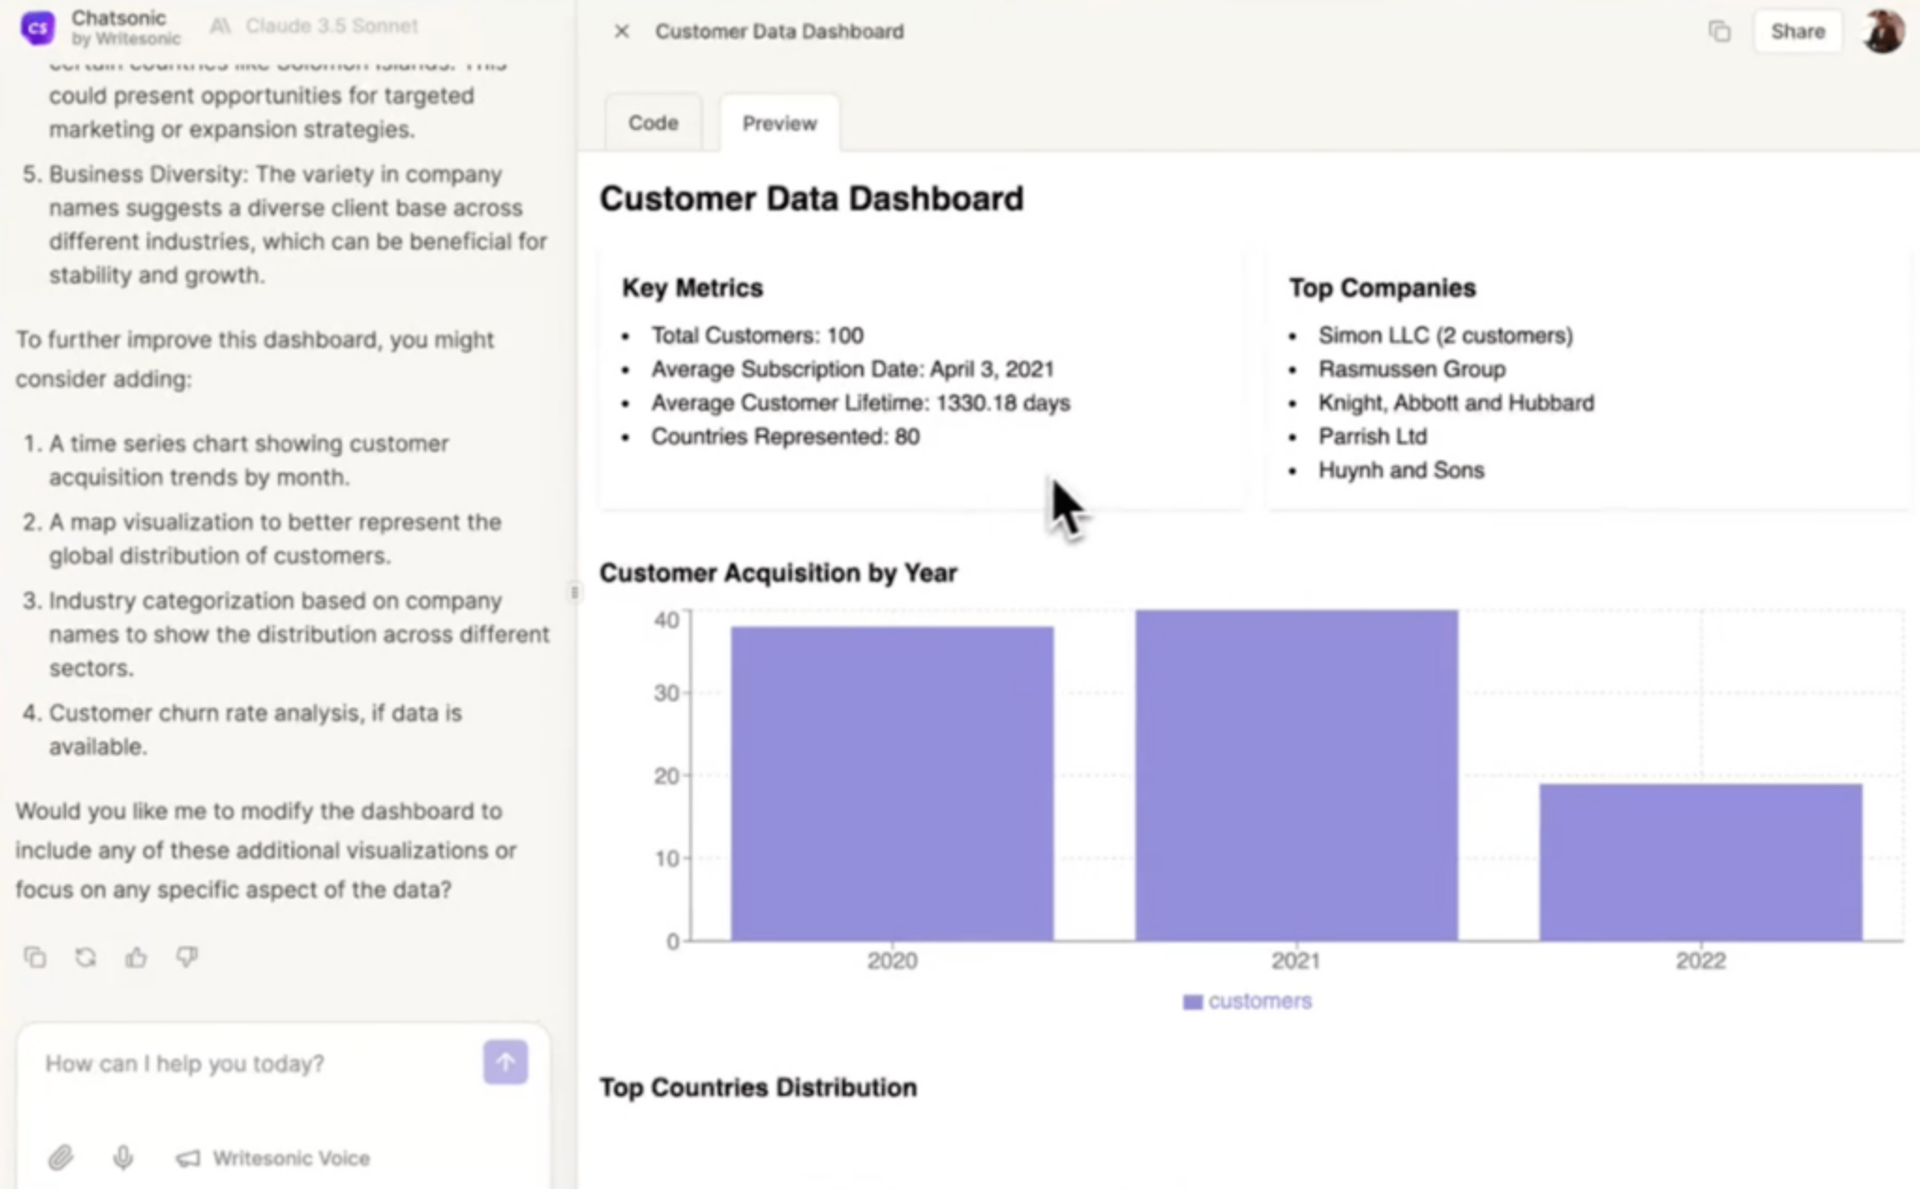
Task: Open the Claude 3.5 Sonnet model selector
Action: click(x=314, y=26)
